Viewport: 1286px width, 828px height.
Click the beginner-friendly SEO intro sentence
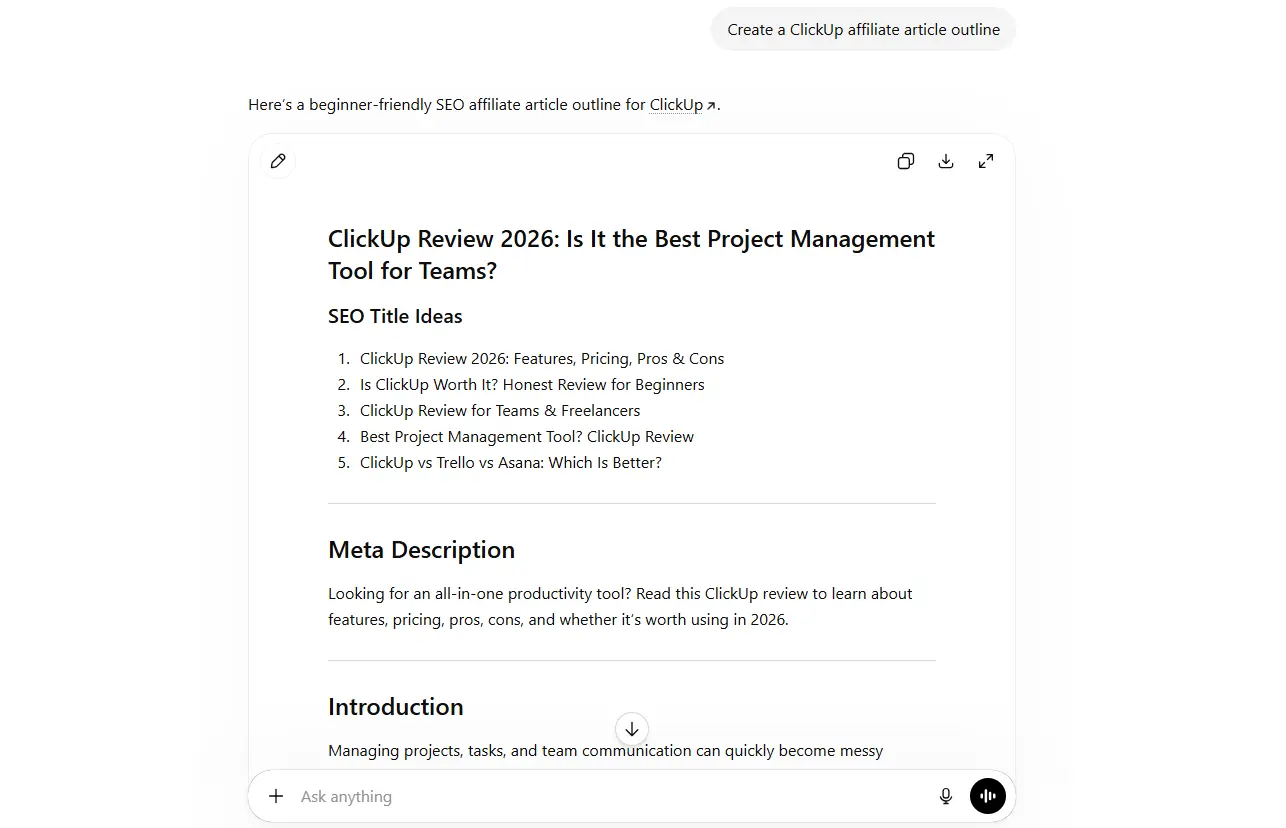[484, 104]
